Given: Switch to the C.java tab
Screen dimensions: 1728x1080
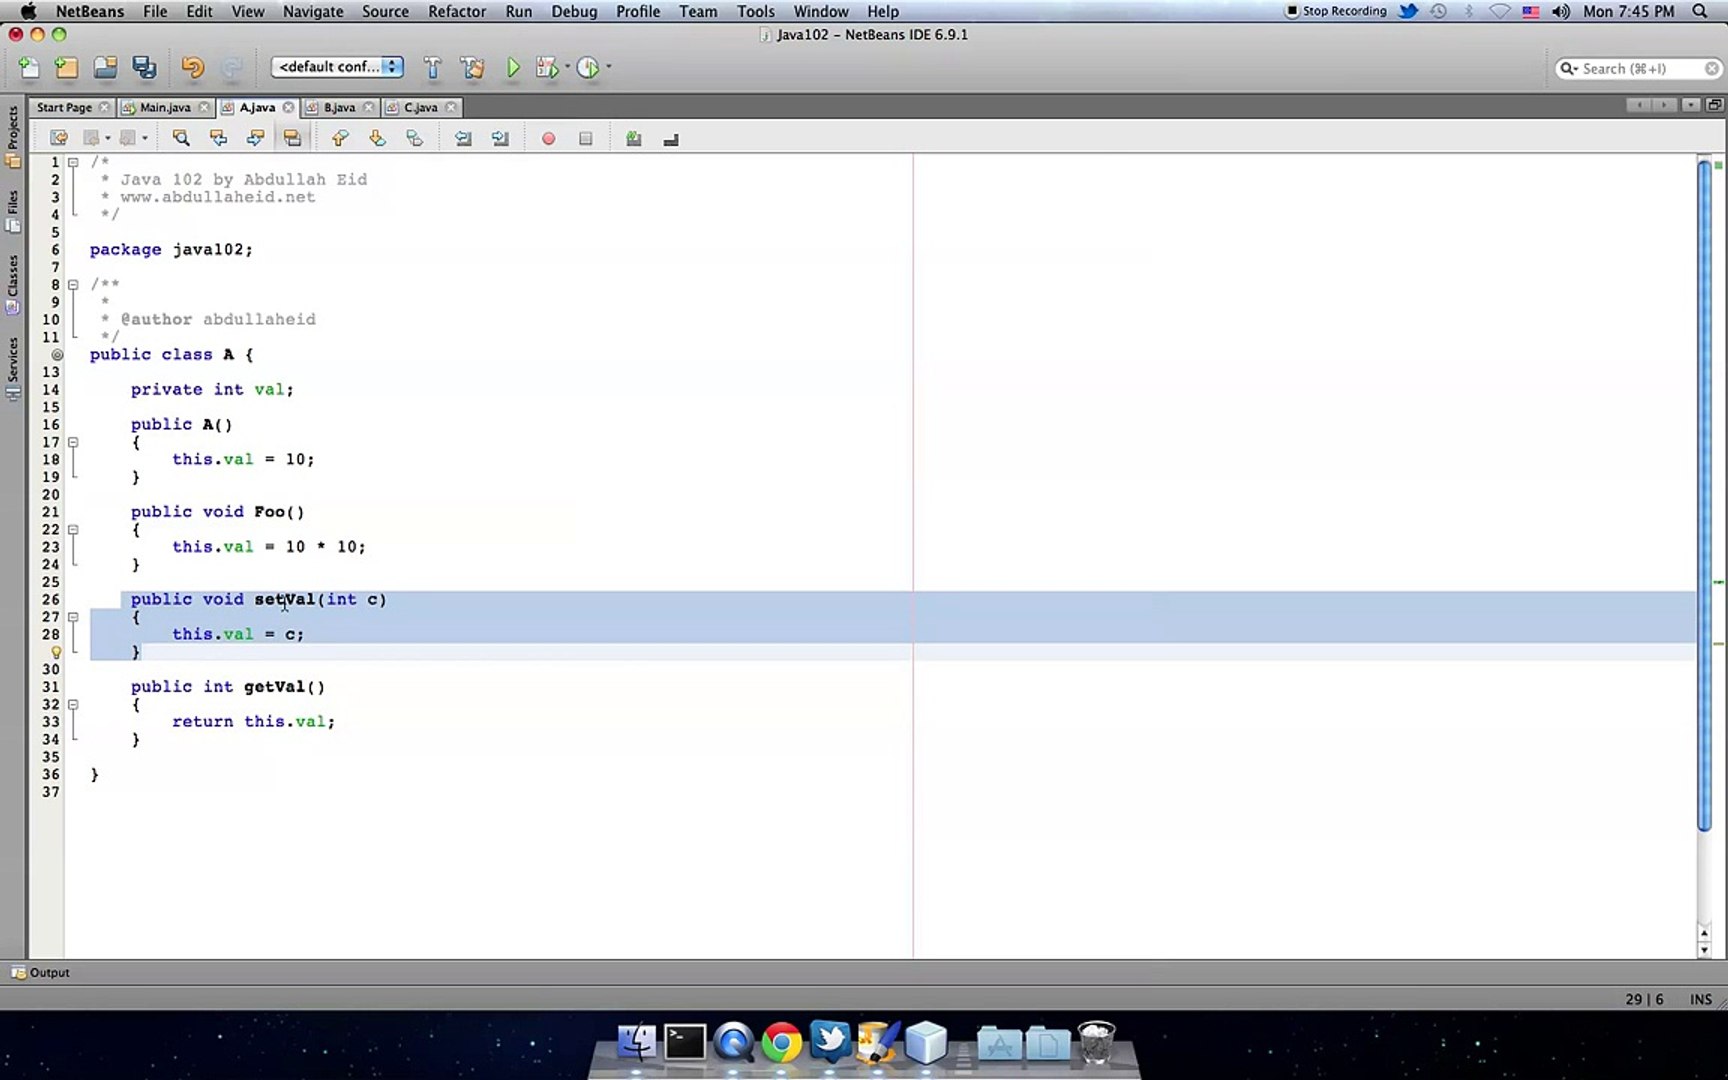Looking at the screenshot, I should (421, 107).
